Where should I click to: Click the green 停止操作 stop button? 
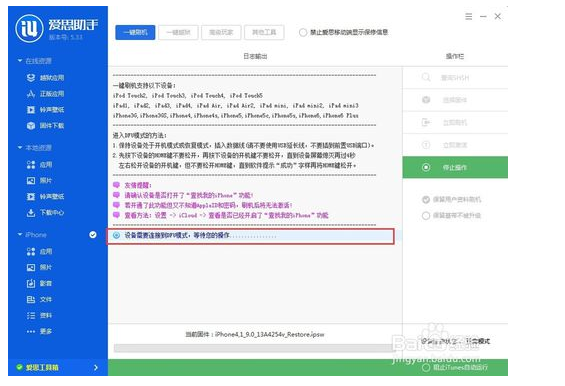pos(455,167)
